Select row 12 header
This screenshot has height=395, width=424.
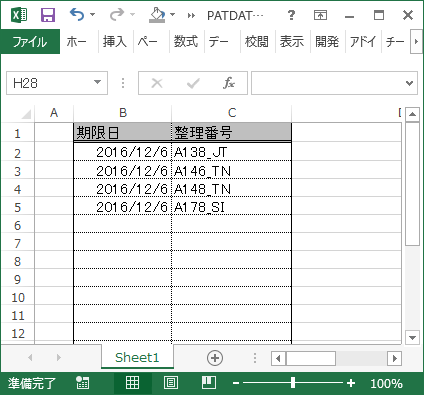tap(17, 333)
